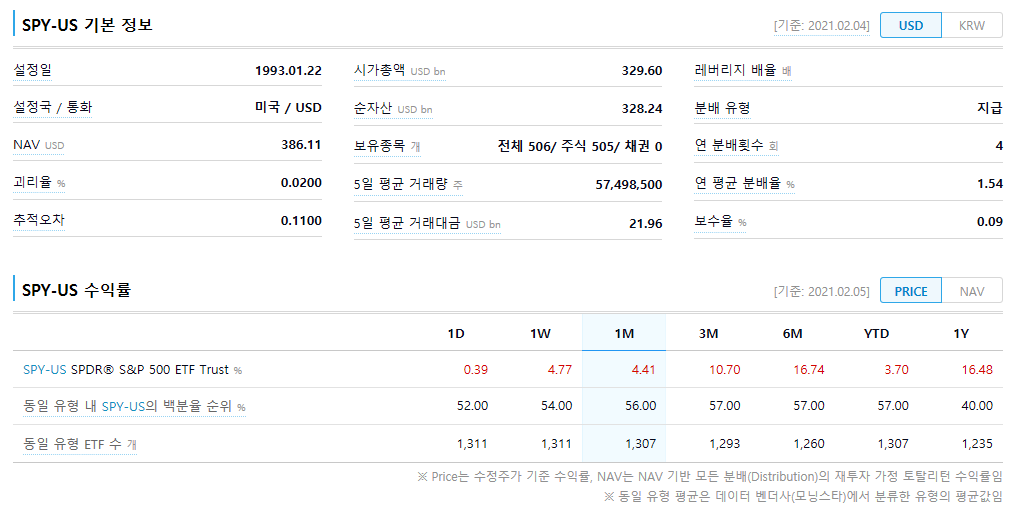The image size is (1014, 520).
Task: Click the holdings value 전체 506/ 주식 505/ 채권 0
Action: click(579, 147)
